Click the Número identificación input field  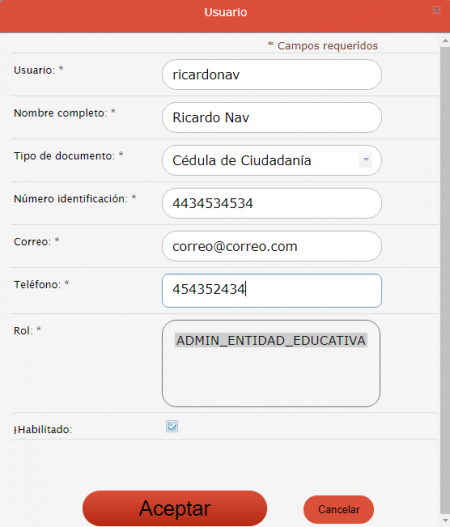pos(272,203)
